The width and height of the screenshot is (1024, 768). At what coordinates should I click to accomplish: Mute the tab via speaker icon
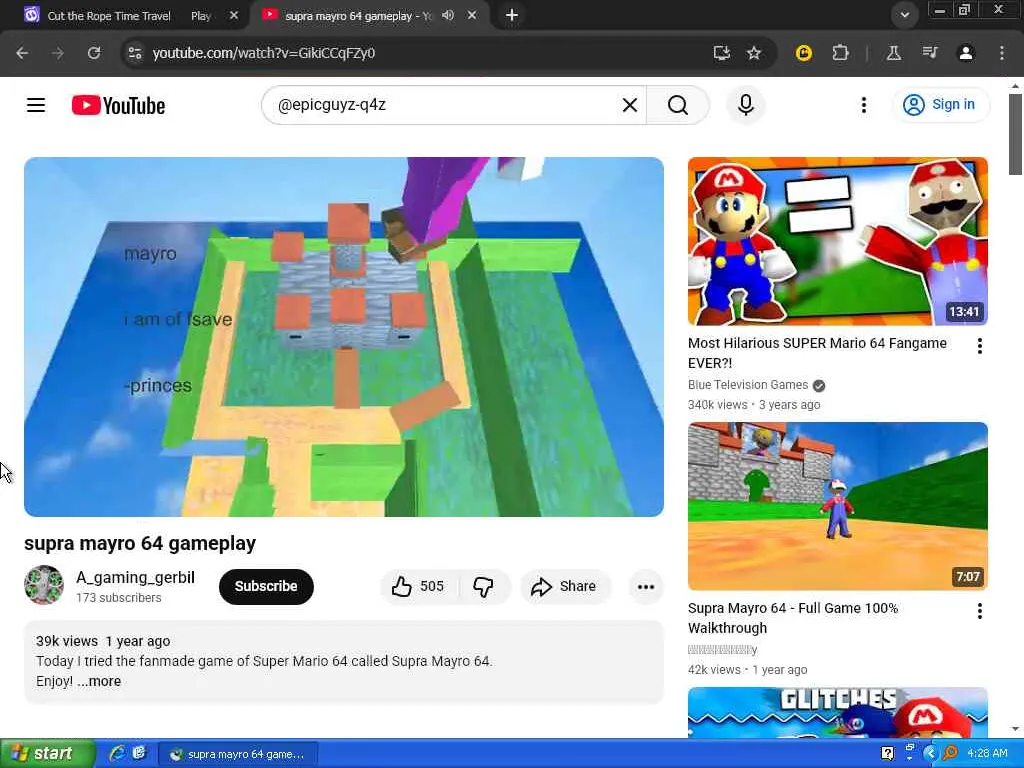coord(447,15)
